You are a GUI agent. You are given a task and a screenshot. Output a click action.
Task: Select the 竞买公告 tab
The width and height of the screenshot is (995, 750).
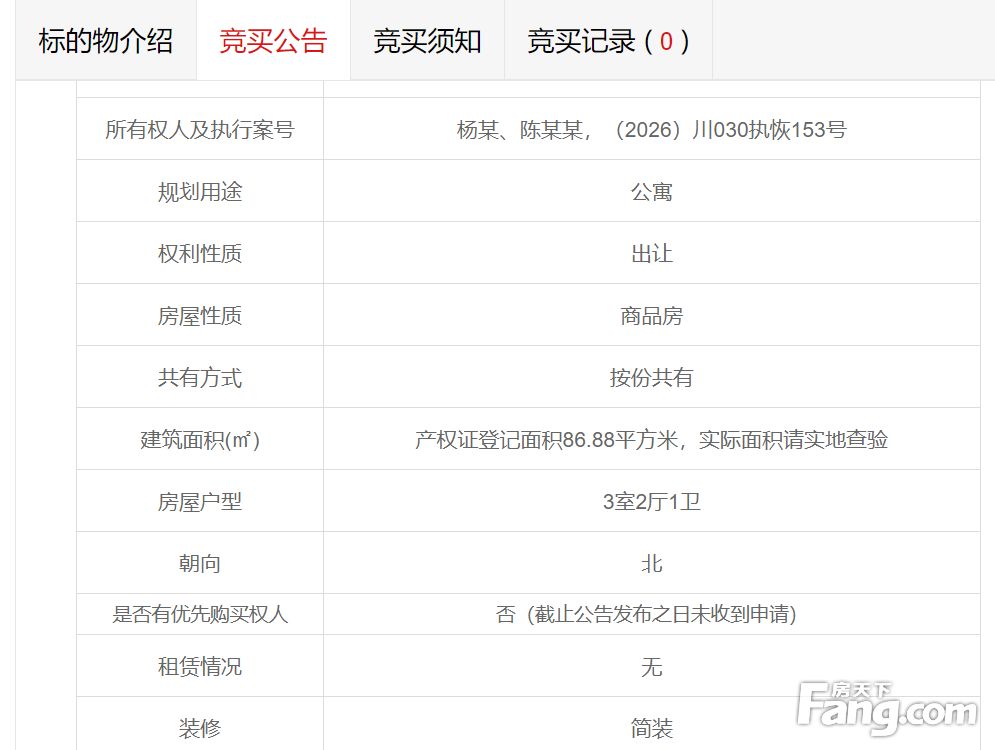(x=273, y=41)
